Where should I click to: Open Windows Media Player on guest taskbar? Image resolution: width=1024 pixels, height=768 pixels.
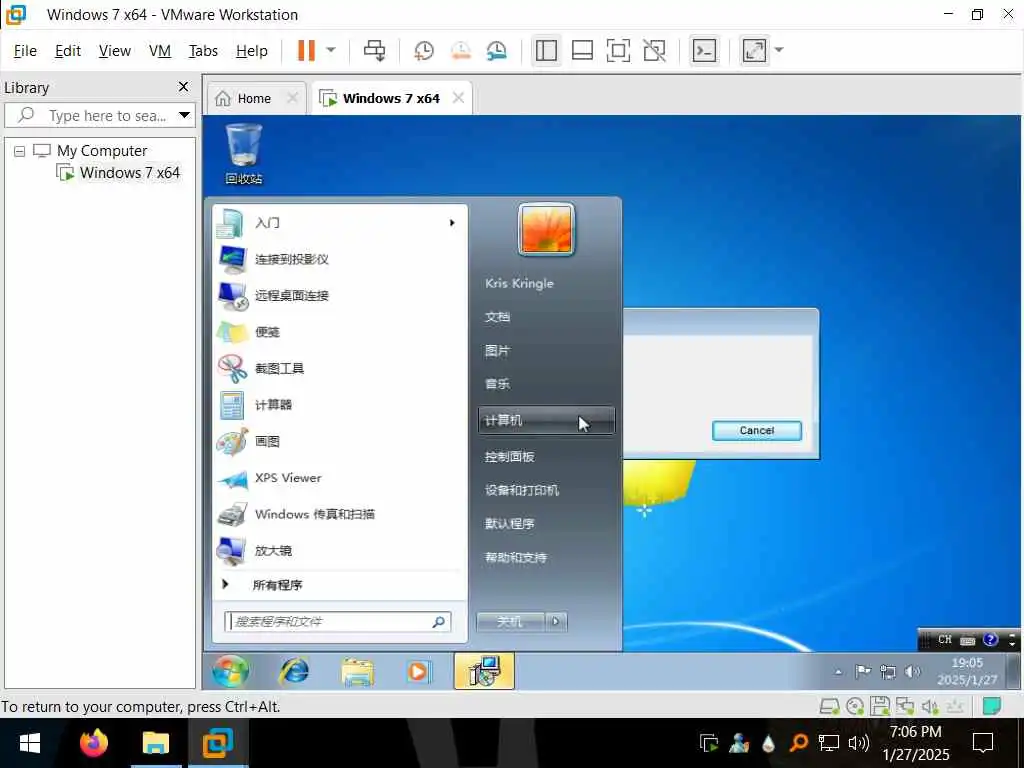click(x=419, y=671)
